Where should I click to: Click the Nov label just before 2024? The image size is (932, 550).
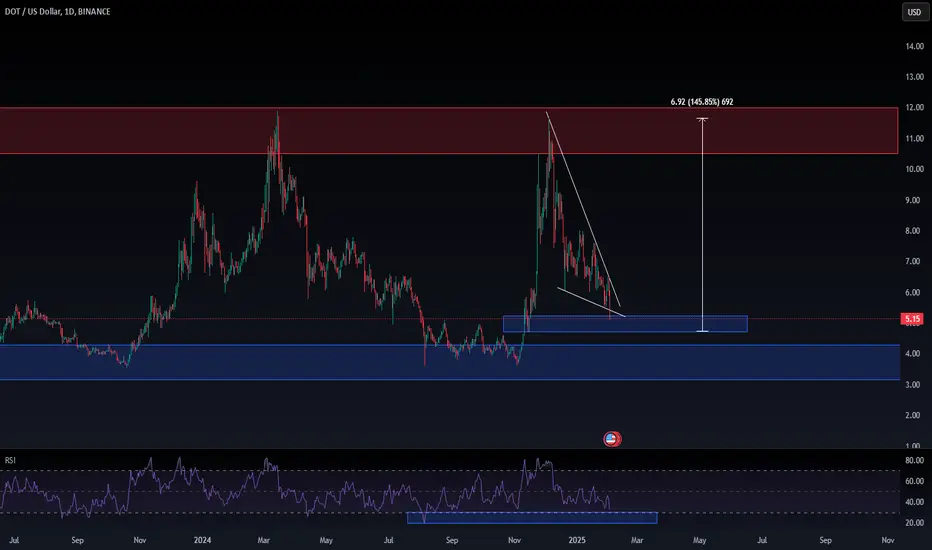click(x=140, y=540)
